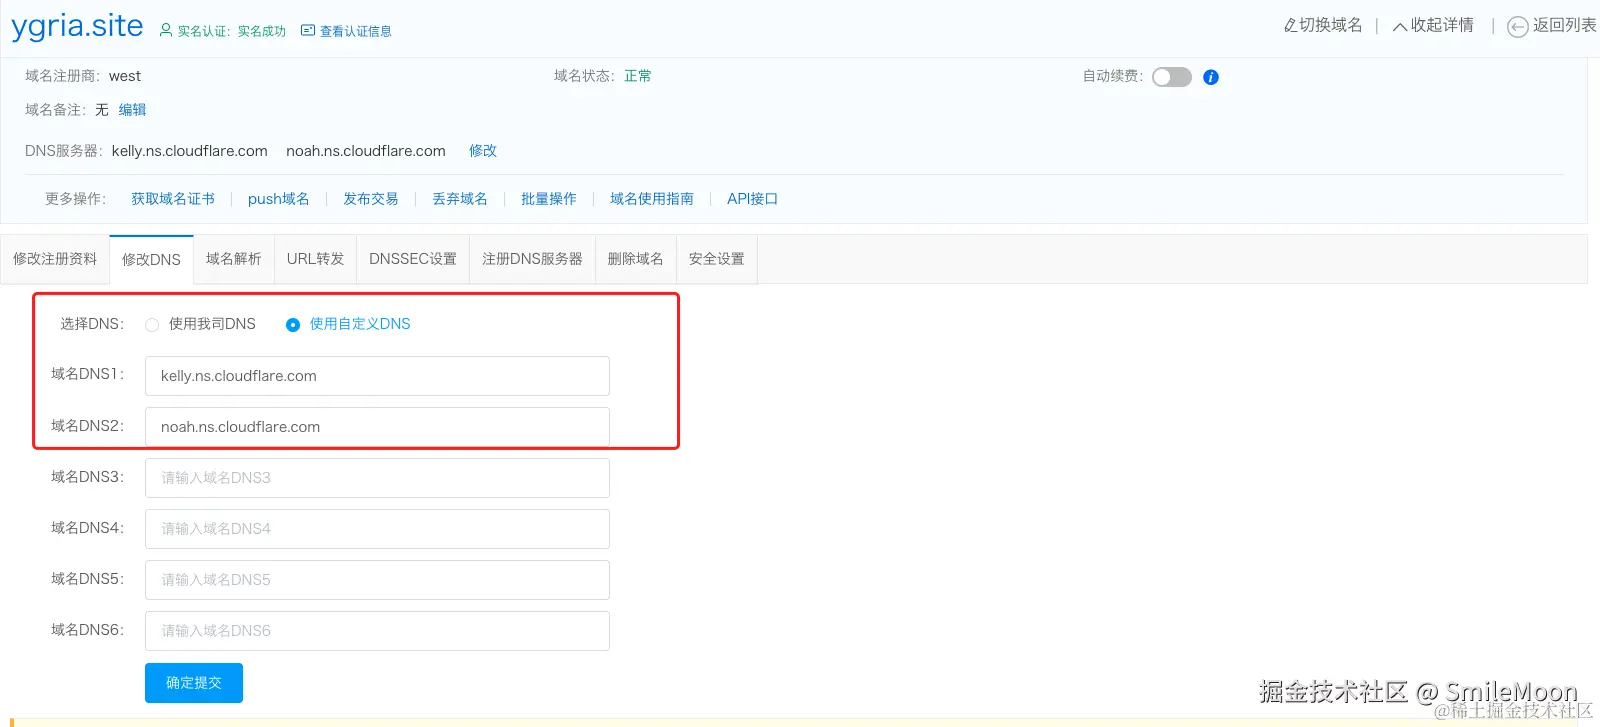Open the 修改DNS tab
Viewport: 1600px width, 727px height.
click(151, 259)
